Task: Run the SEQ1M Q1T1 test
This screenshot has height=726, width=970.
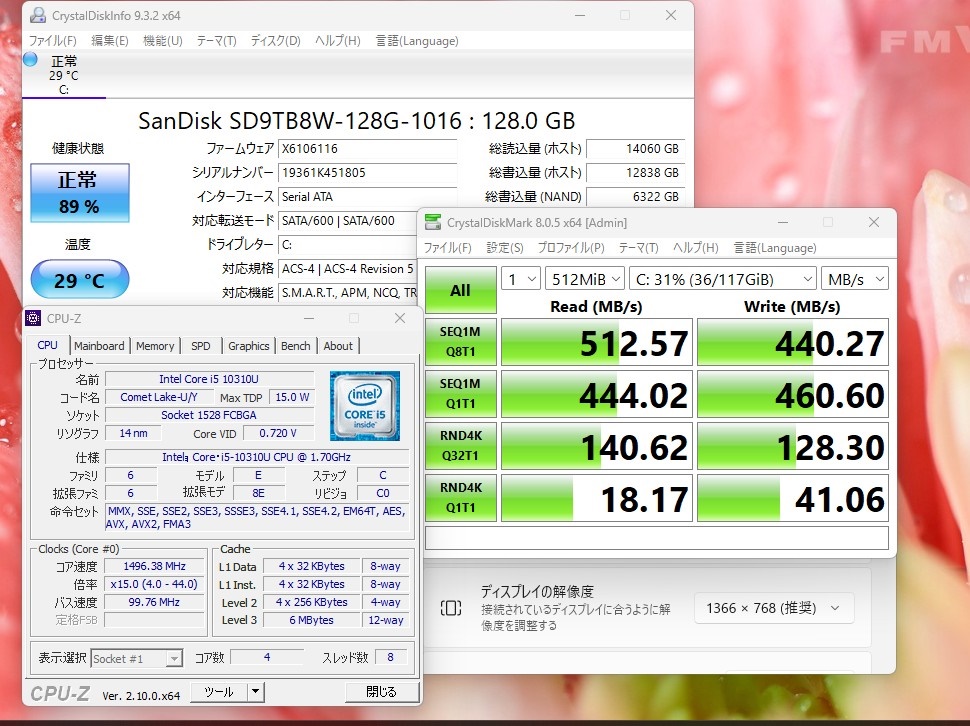Action: (460, 393)
